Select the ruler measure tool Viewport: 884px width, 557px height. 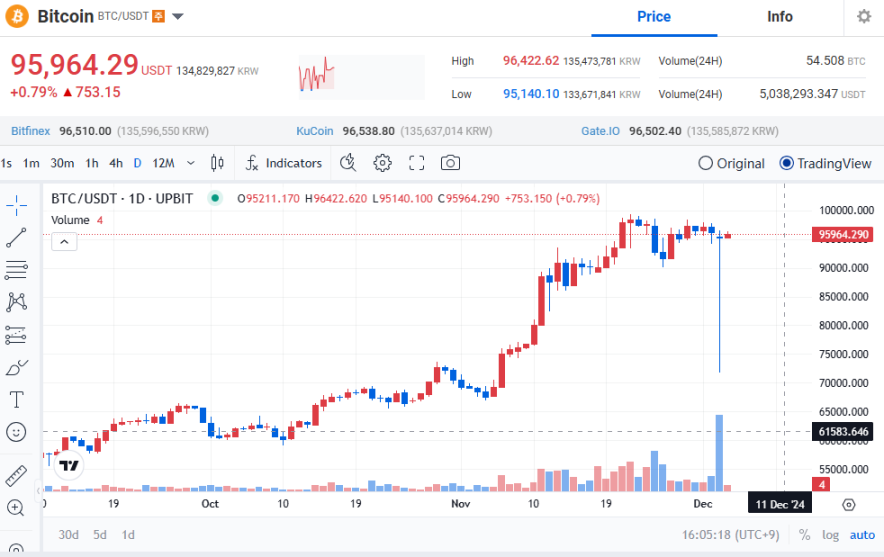point(17,475)
